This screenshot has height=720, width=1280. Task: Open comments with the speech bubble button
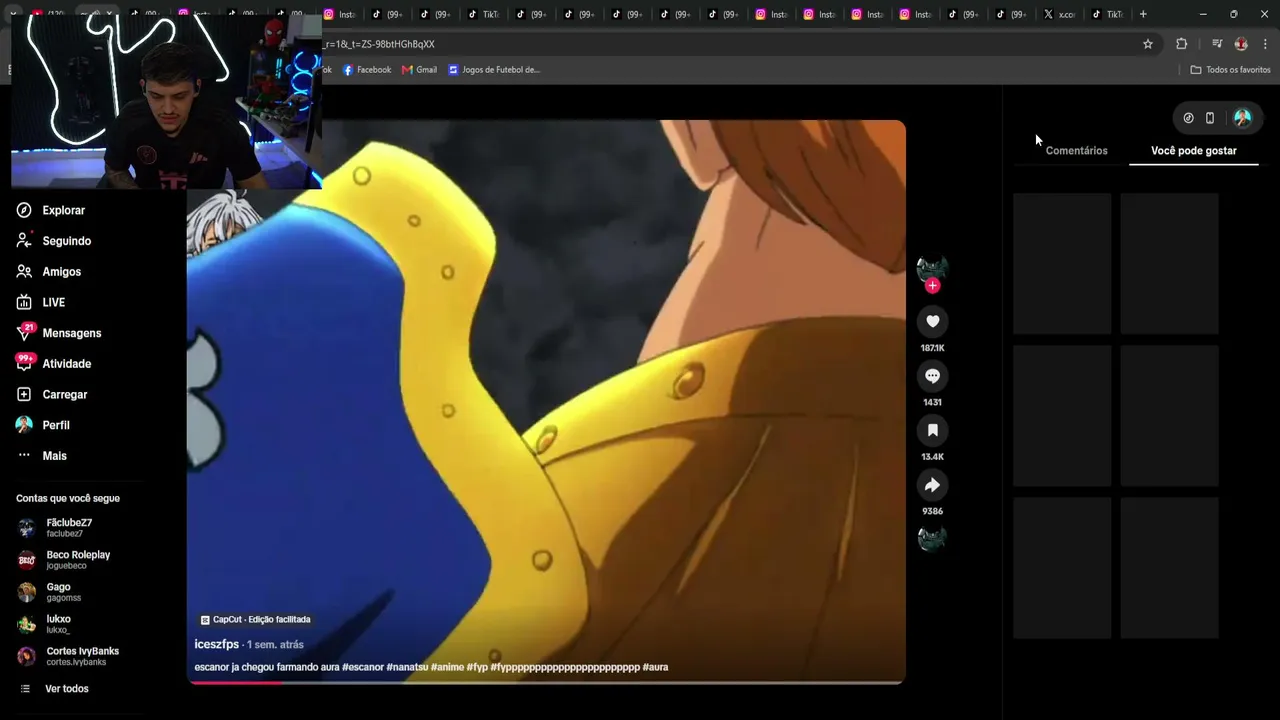click(932, 376)
